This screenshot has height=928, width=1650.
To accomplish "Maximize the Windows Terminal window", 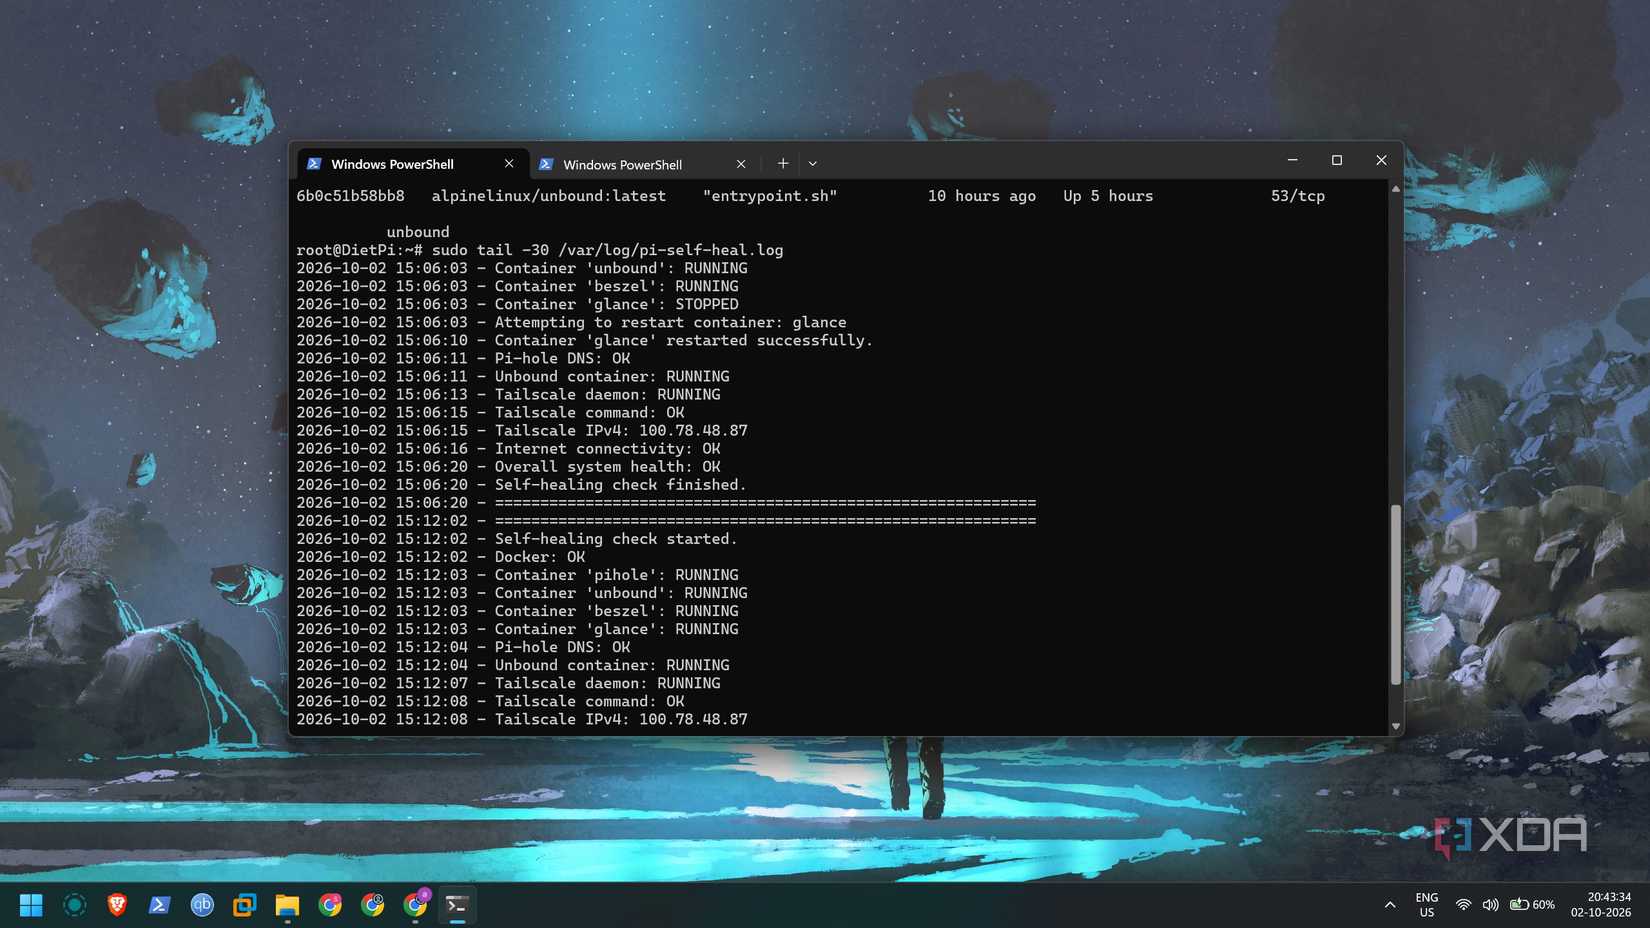I will click(1337, 160).
